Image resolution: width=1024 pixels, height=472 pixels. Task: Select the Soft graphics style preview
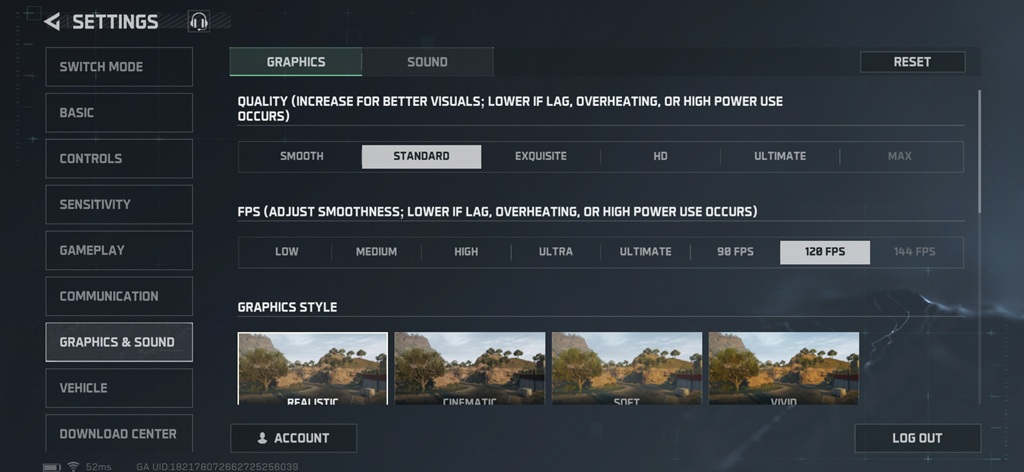626,368
